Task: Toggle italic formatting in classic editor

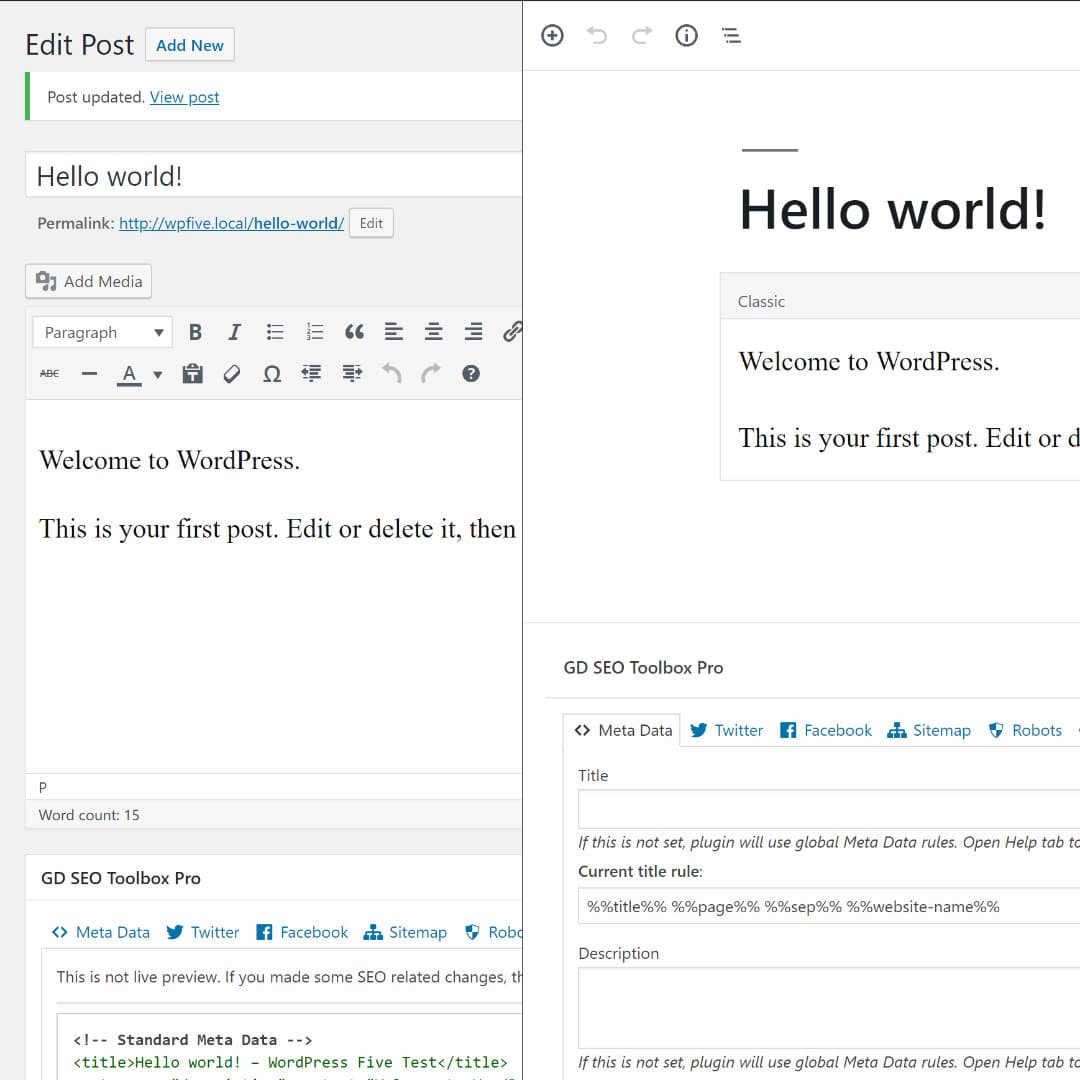Action: (234, 333)
